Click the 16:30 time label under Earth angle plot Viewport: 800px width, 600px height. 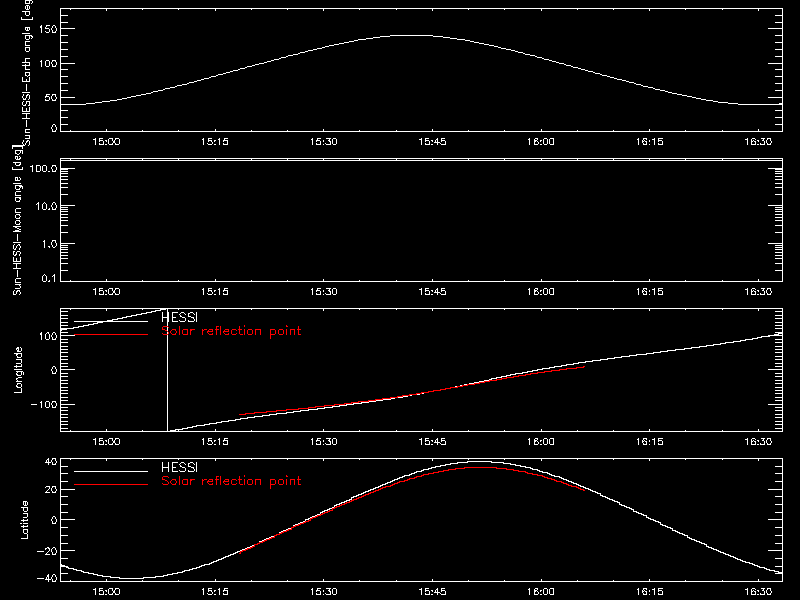click(x=758, y=142)
